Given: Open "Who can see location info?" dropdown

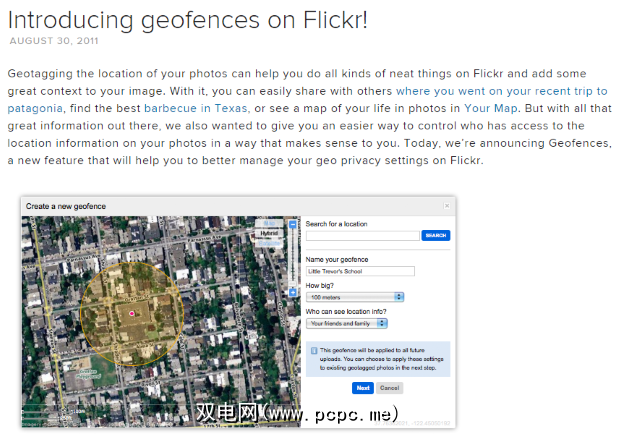Looking at the screenshot, I should (346, 323).
